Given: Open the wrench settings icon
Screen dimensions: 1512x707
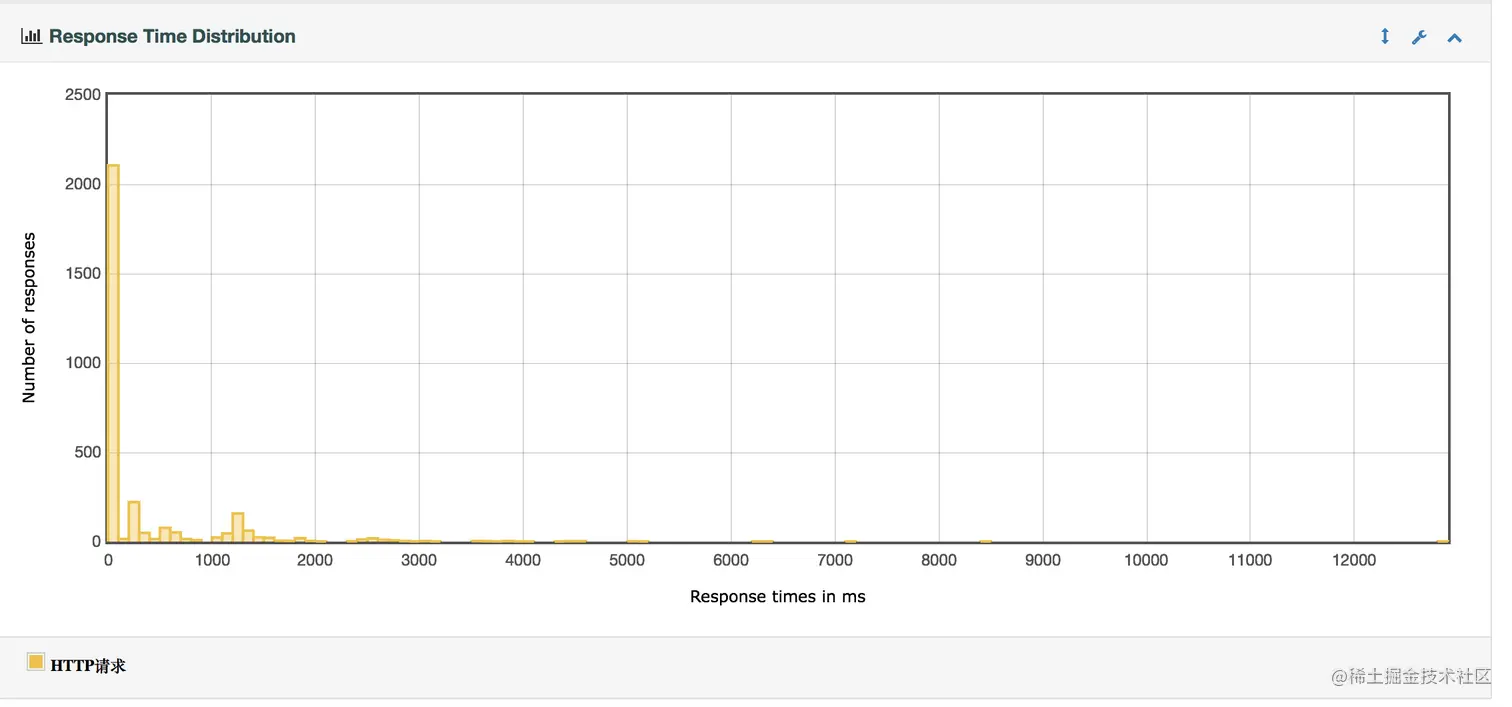Looking at the screenshot, I should 1419,38.
